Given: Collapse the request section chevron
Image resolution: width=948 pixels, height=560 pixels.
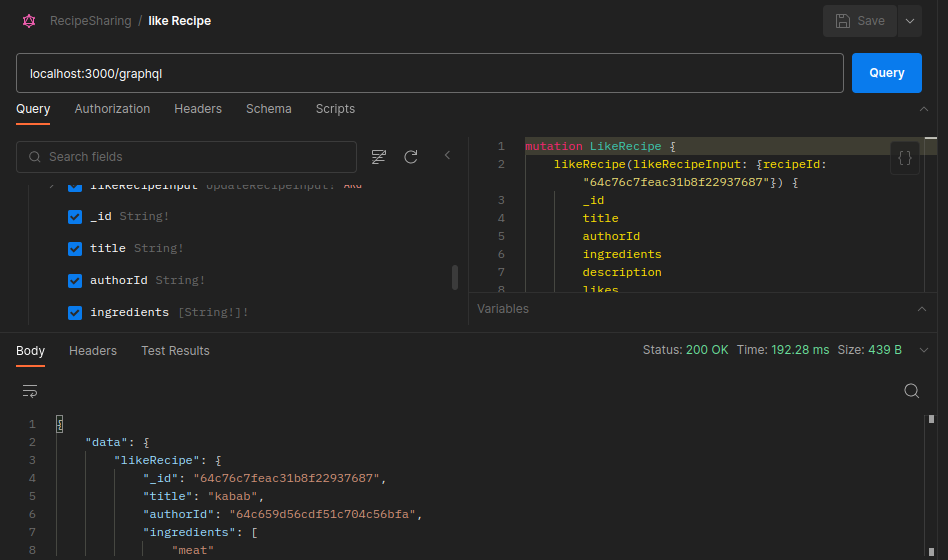Looking at the screenshot, I should [923, 109].
